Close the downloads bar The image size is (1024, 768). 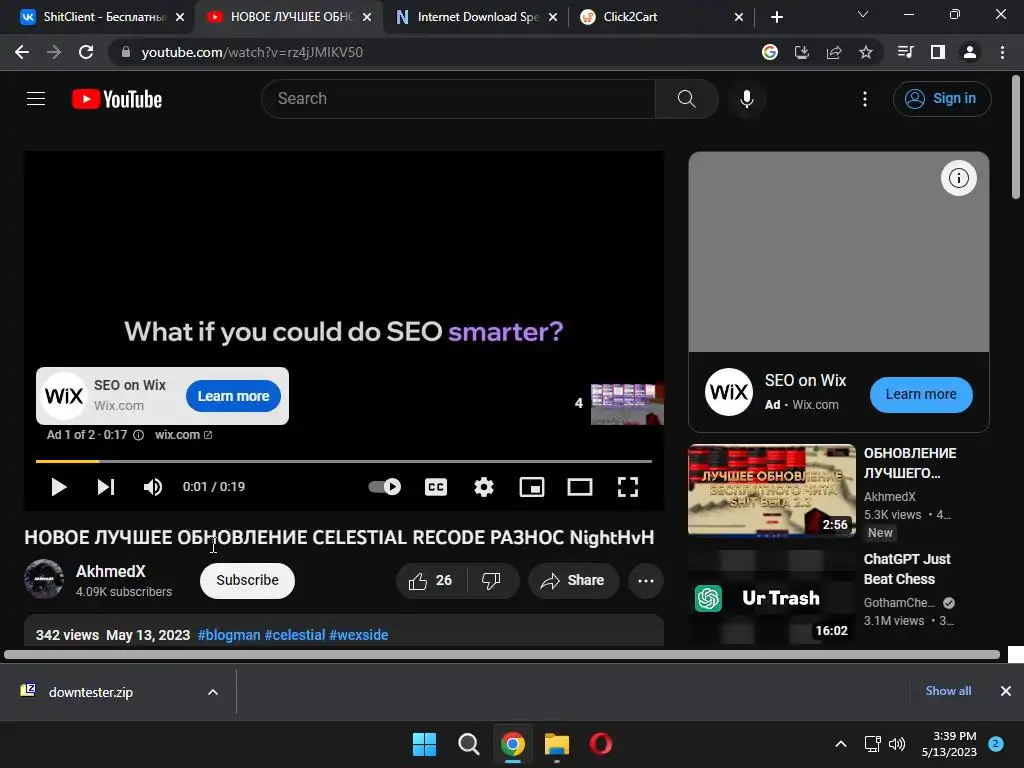[1006, 691]
